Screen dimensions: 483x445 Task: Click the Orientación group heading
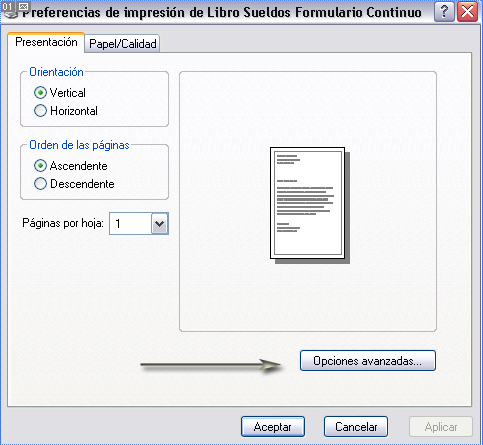[56, 72]
